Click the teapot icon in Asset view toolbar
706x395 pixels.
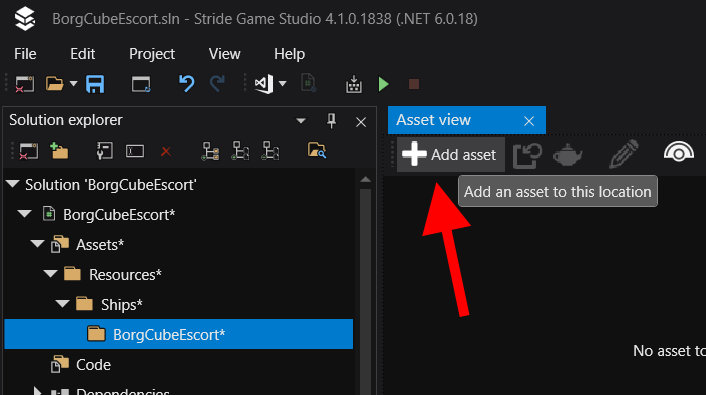567,155
